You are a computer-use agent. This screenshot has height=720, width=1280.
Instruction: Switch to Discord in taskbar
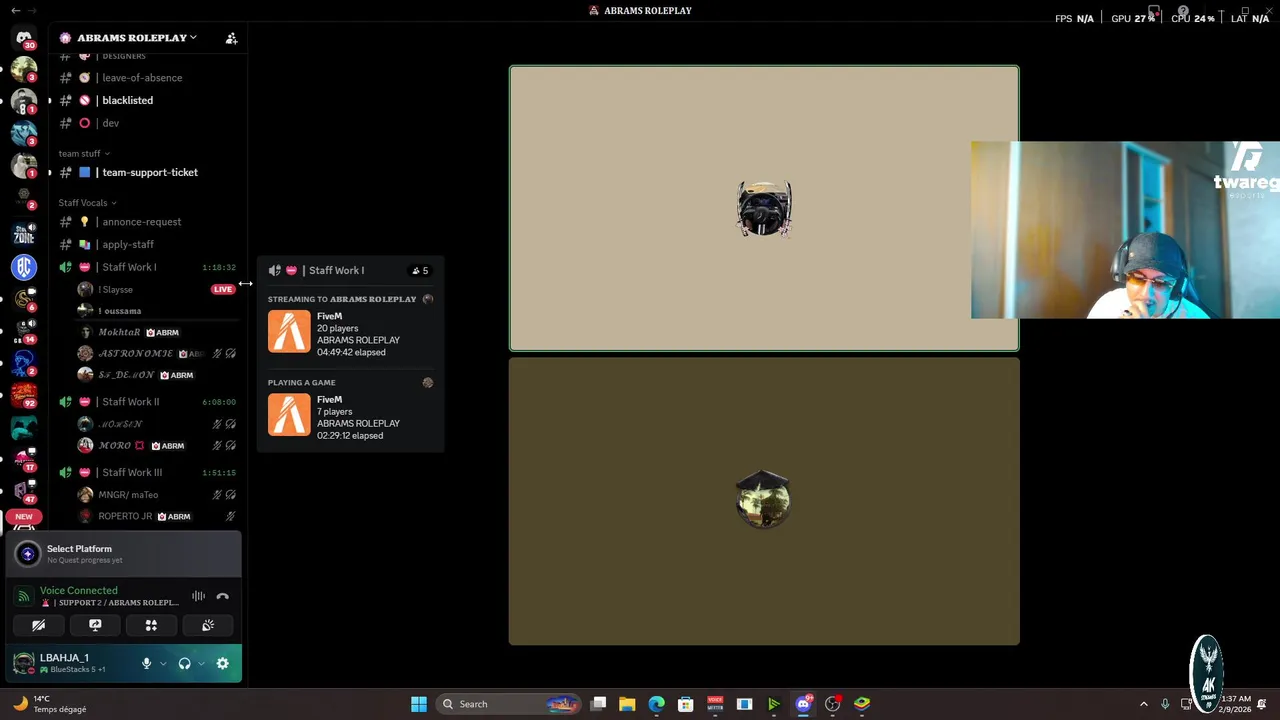point(803,704)
